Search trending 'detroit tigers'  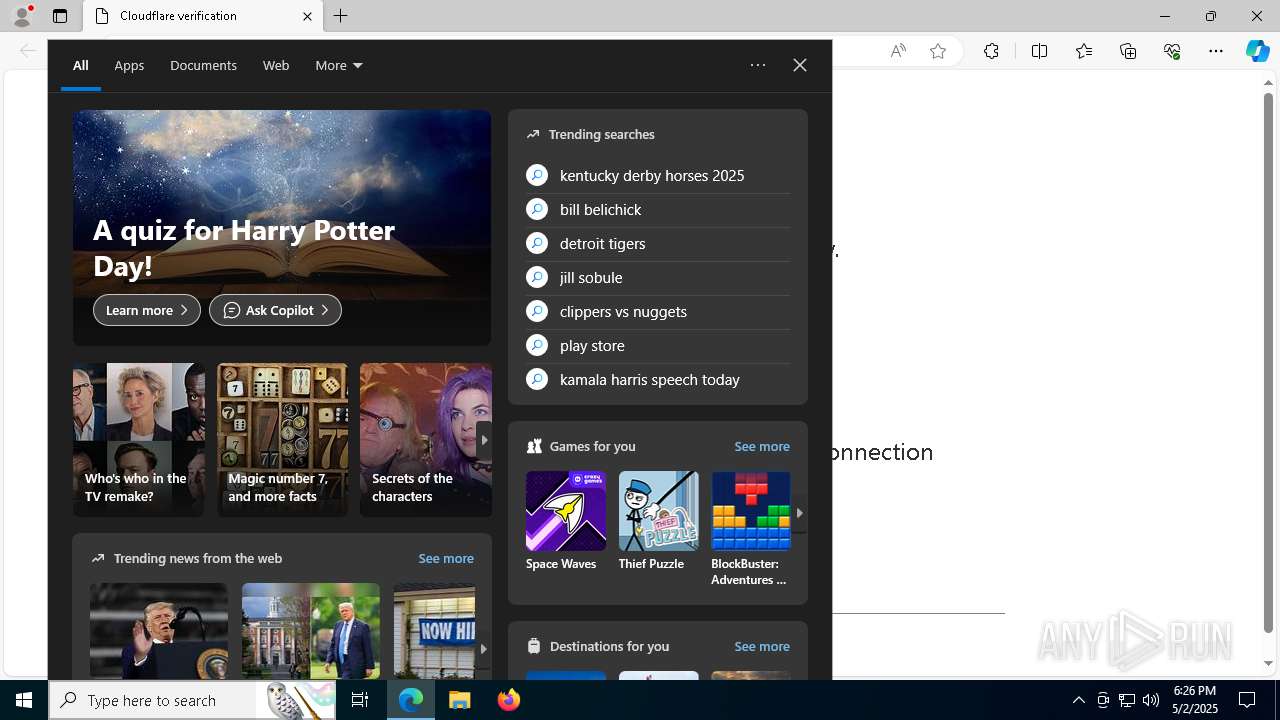tap(658, 244)
